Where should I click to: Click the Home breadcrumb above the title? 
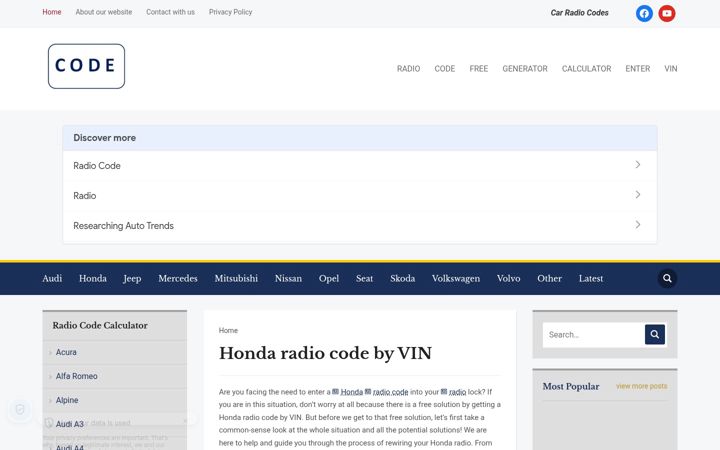click(x=228, y=330)
